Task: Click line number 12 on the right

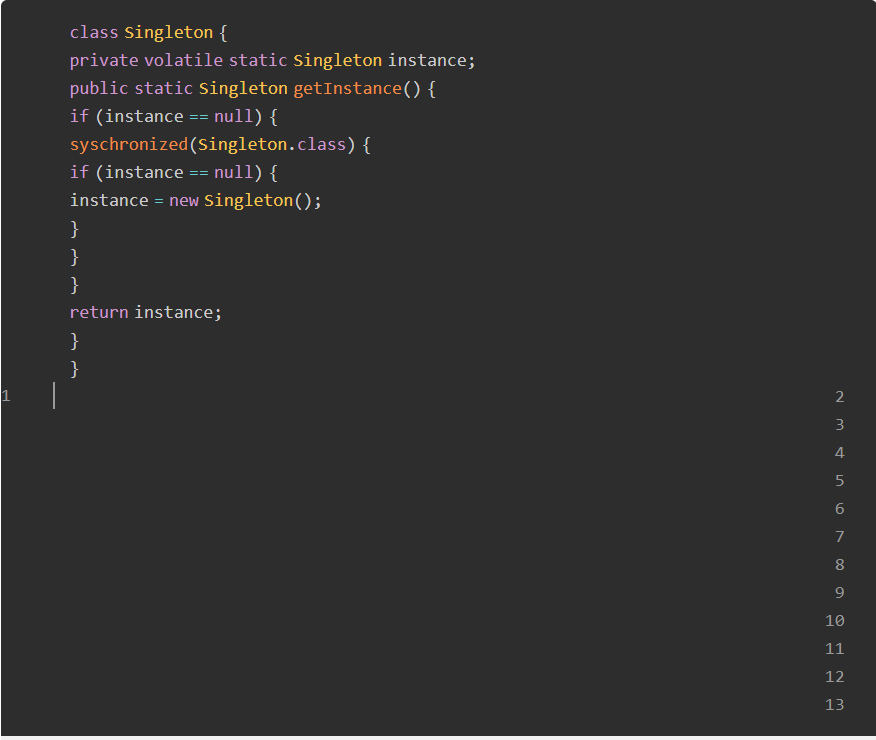Action: click(835, 677)
